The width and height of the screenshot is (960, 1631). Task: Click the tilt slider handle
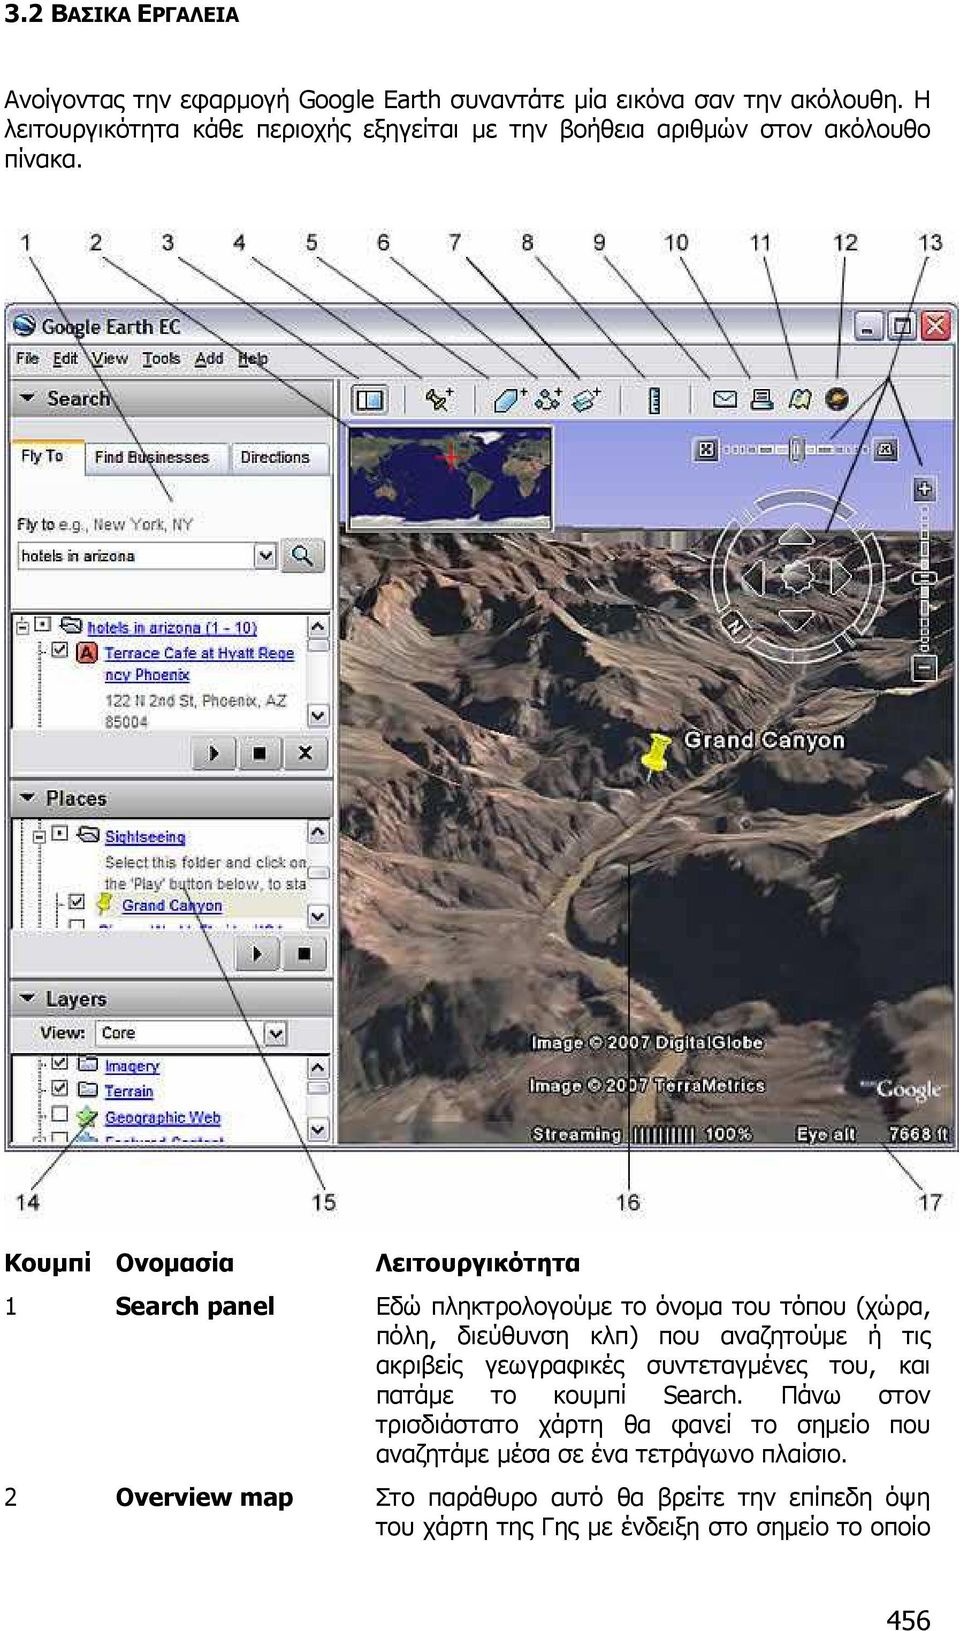tap(796, 450)
